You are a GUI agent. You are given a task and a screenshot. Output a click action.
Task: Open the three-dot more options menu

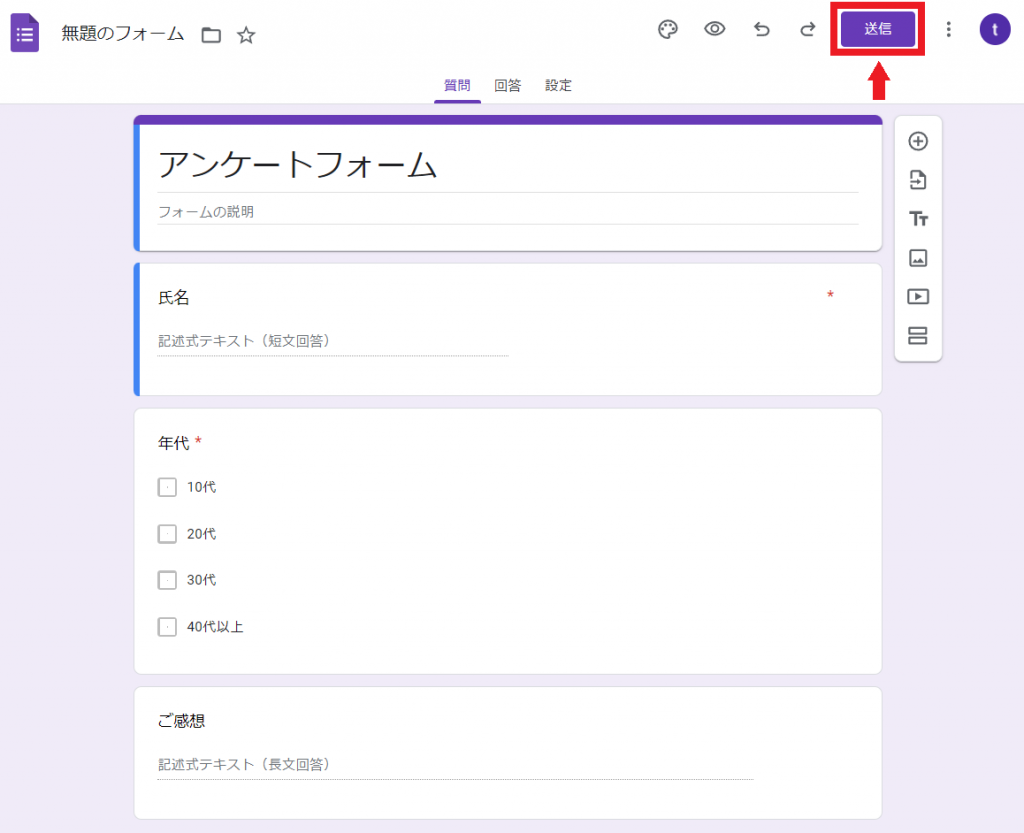(948, 29)
